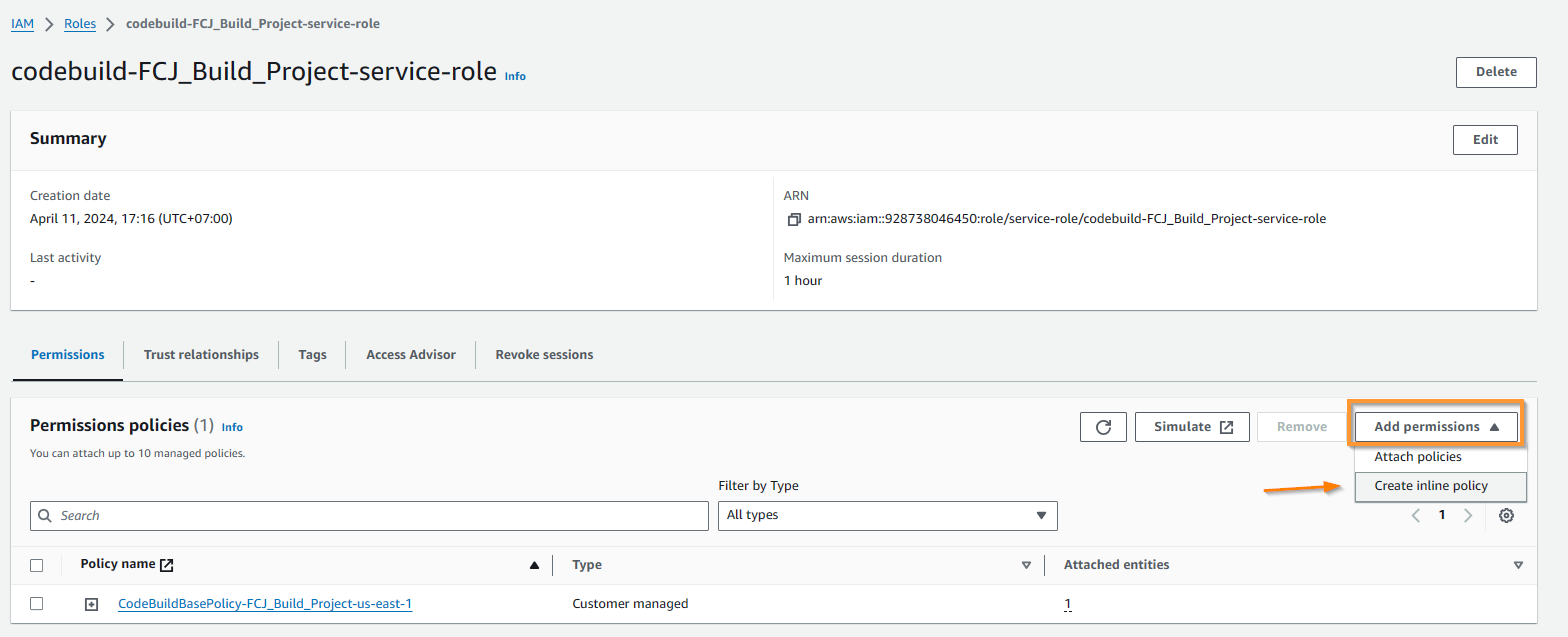1568x637 pixels.
Task: Go to the next policies page arrow
Action: [1468, 516]
